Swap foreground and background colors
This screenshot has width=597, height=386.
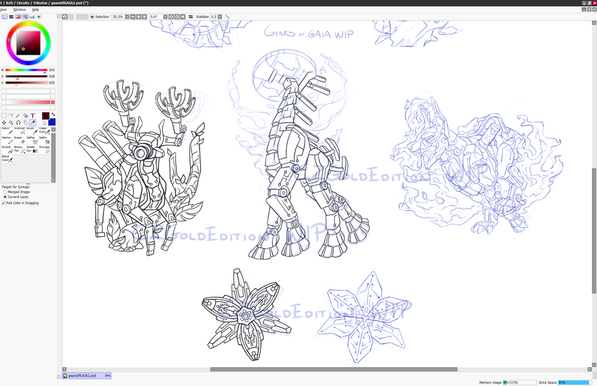click(53, 114)
